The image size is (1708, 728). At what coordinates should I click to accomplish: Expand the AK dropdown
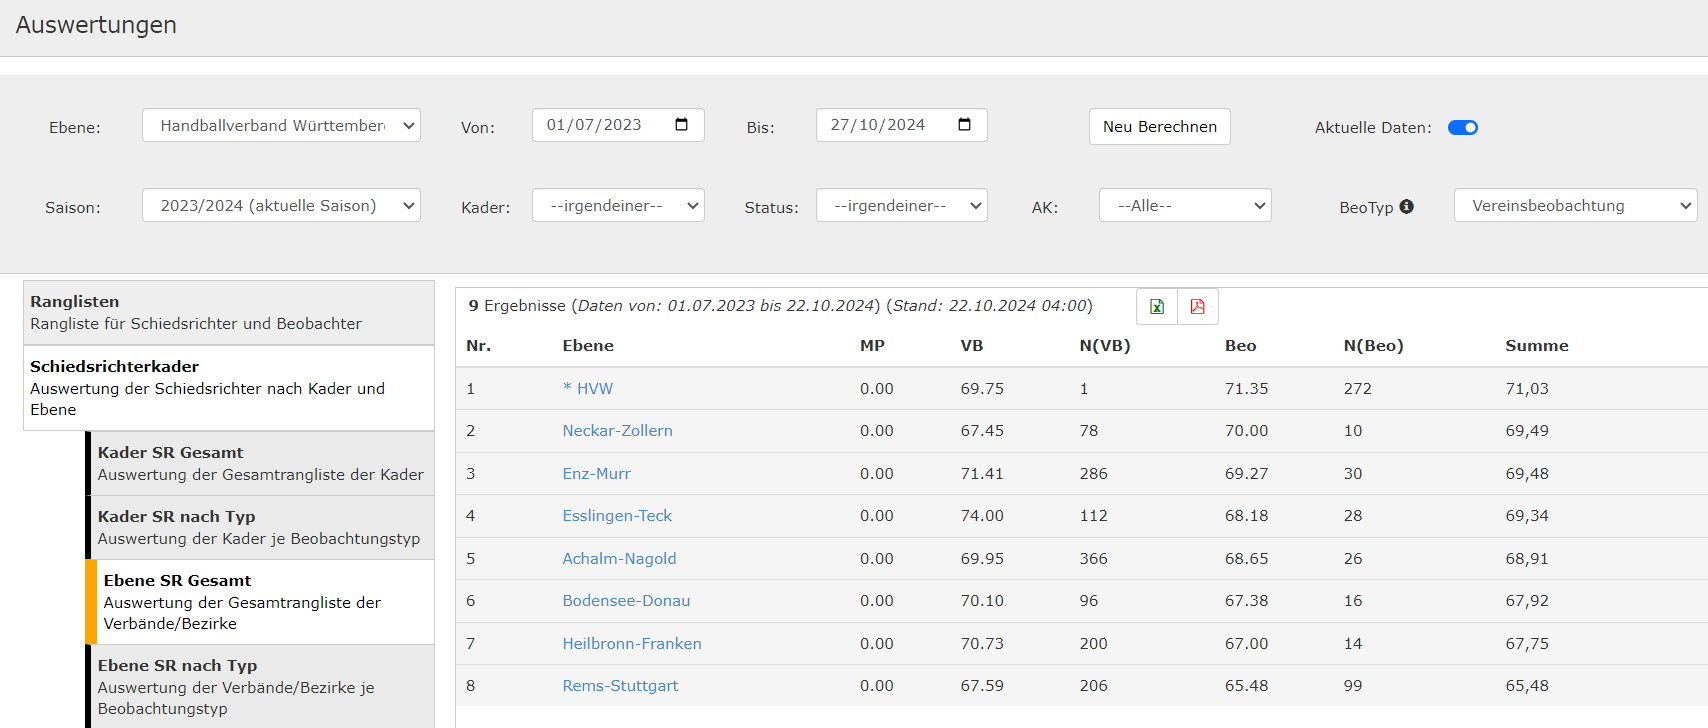coord(1185,206)
